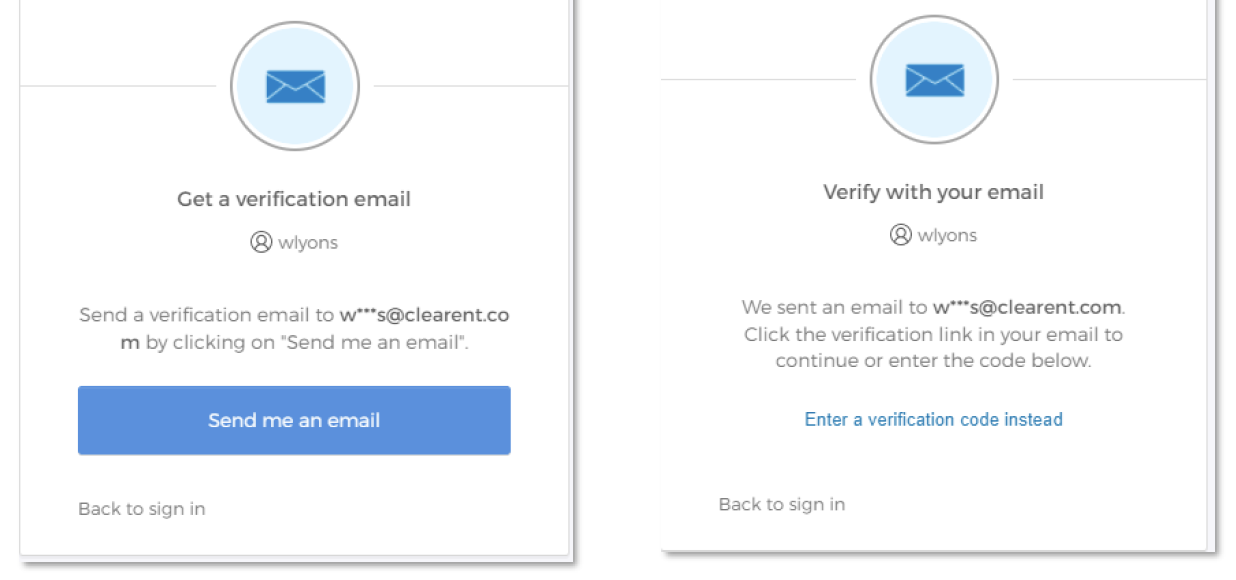
Task: Click the "Click the verification link" instruction line
Action: point(933,334)
